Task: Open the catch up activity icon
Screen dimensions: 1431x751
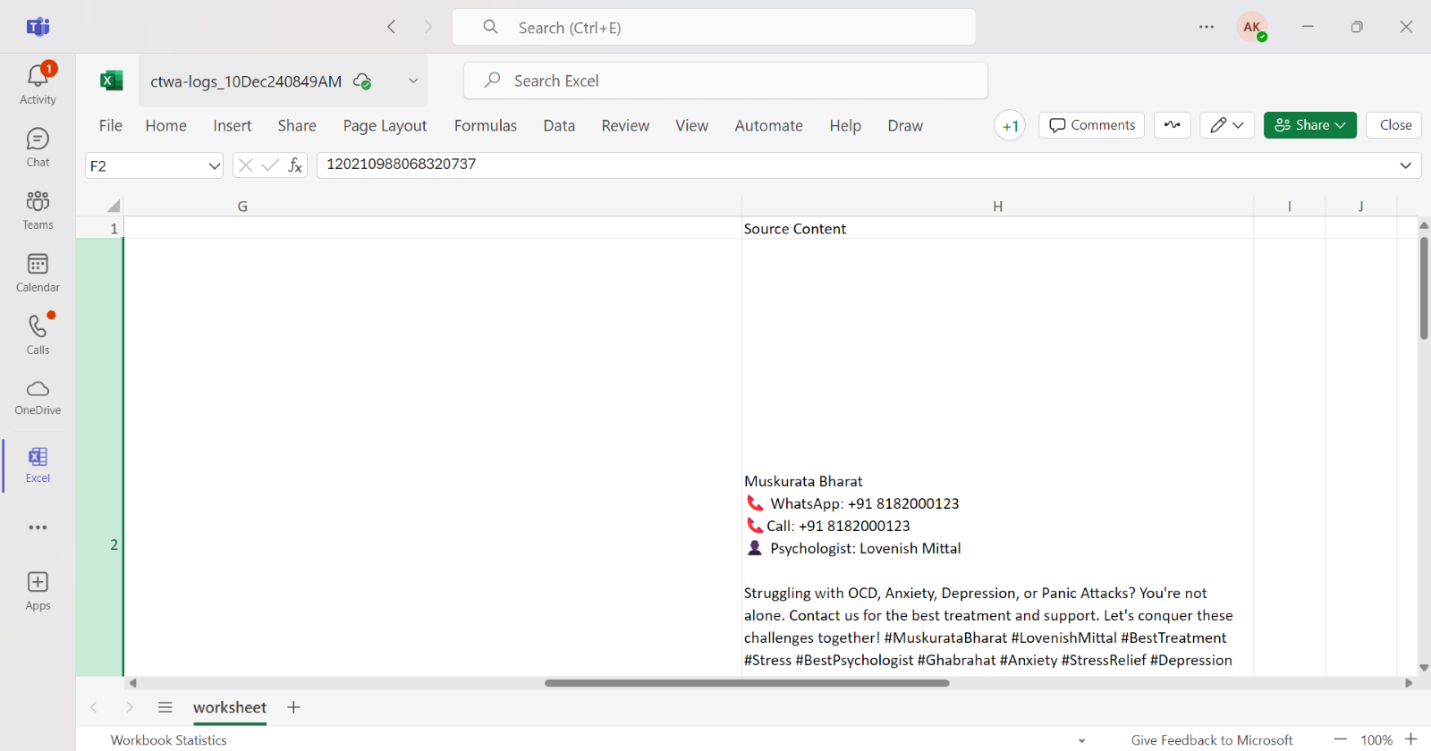Action: (x=1172, y=125)
